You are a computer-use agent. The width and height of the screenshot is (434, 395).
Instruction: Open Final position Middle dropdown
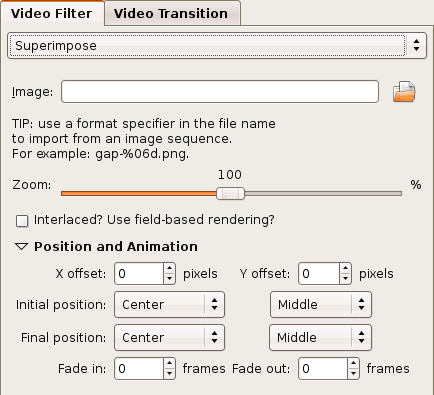[x=320, y=337]
